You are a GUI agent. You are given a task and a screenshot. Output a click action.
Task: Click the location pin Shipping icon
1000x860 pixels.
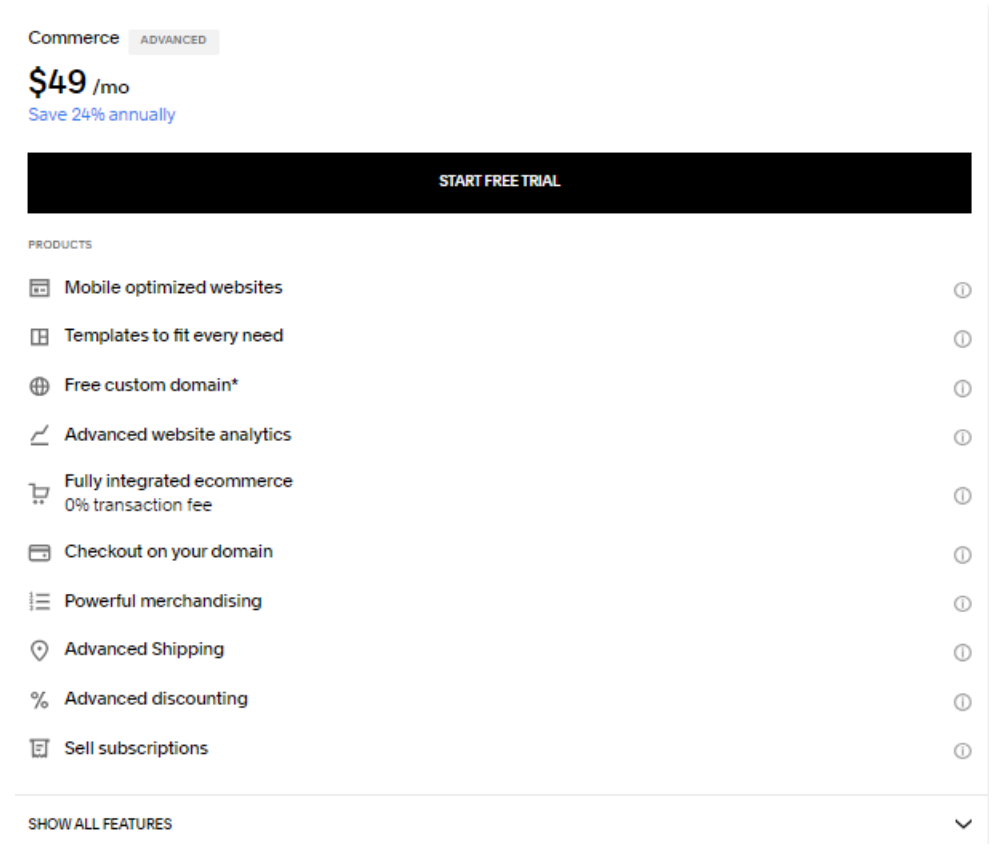click(x=40, y=651)
